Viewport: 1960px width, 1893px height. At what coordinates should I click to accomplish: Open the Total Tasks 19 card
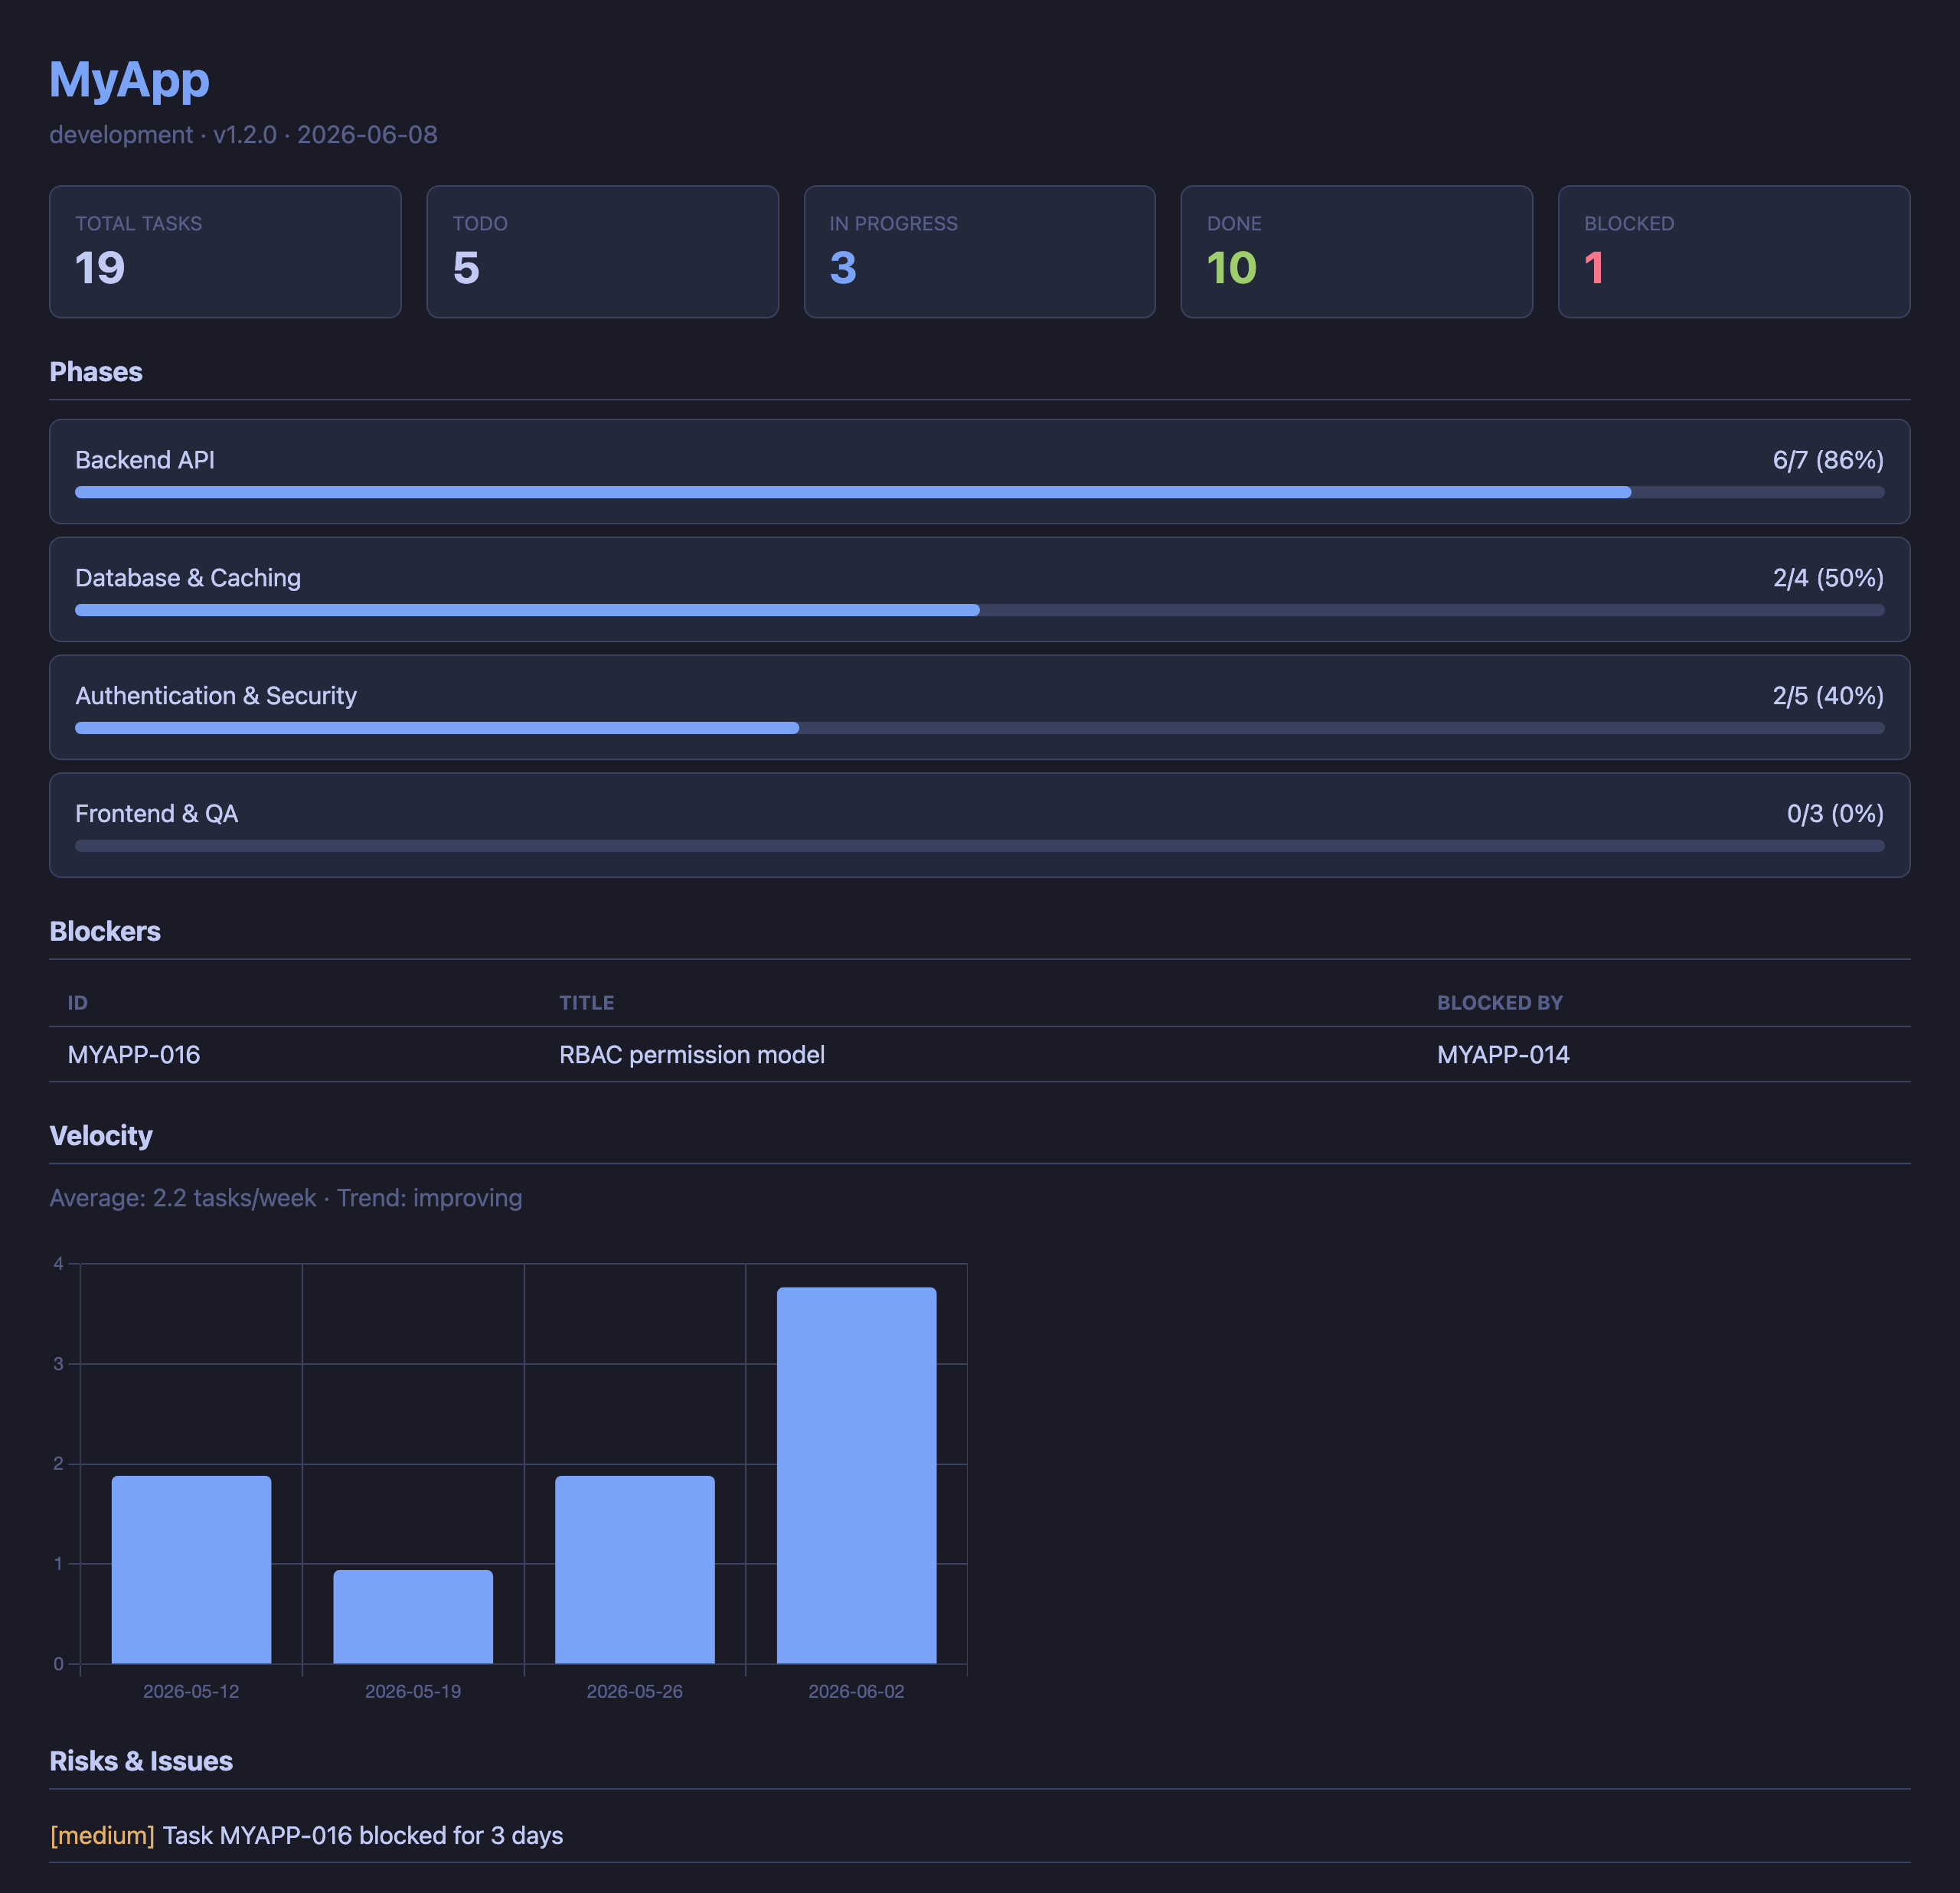point(225,251)
